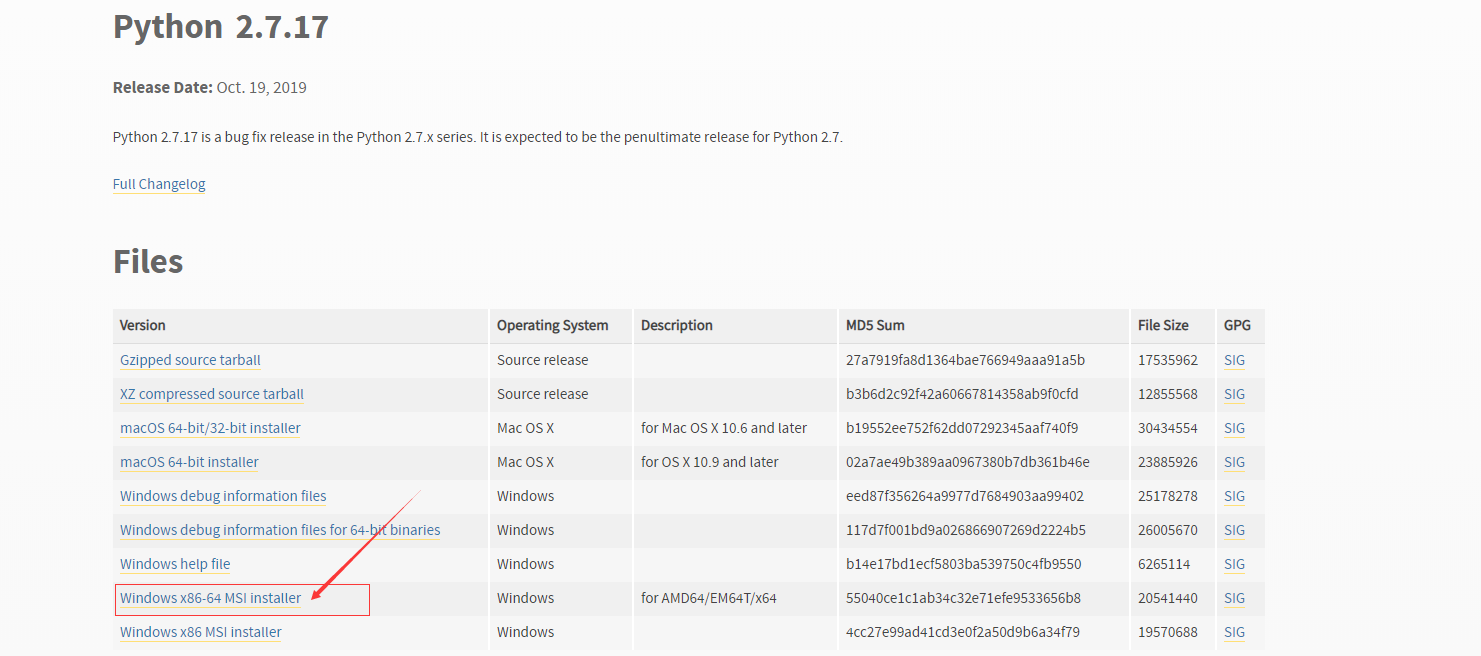Download the Windows x86-64 MSI installer
1481x656 pixels.
pyautogui.click(x=210, y=598)
